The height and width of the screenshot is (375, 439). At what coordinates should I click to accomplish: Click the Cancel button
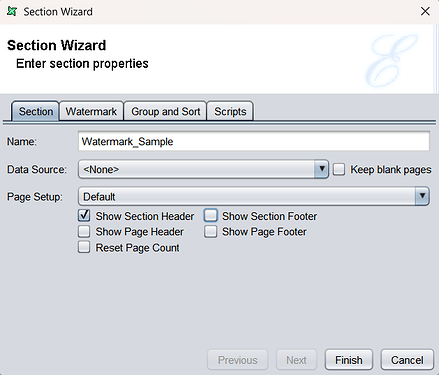(407, 360)
